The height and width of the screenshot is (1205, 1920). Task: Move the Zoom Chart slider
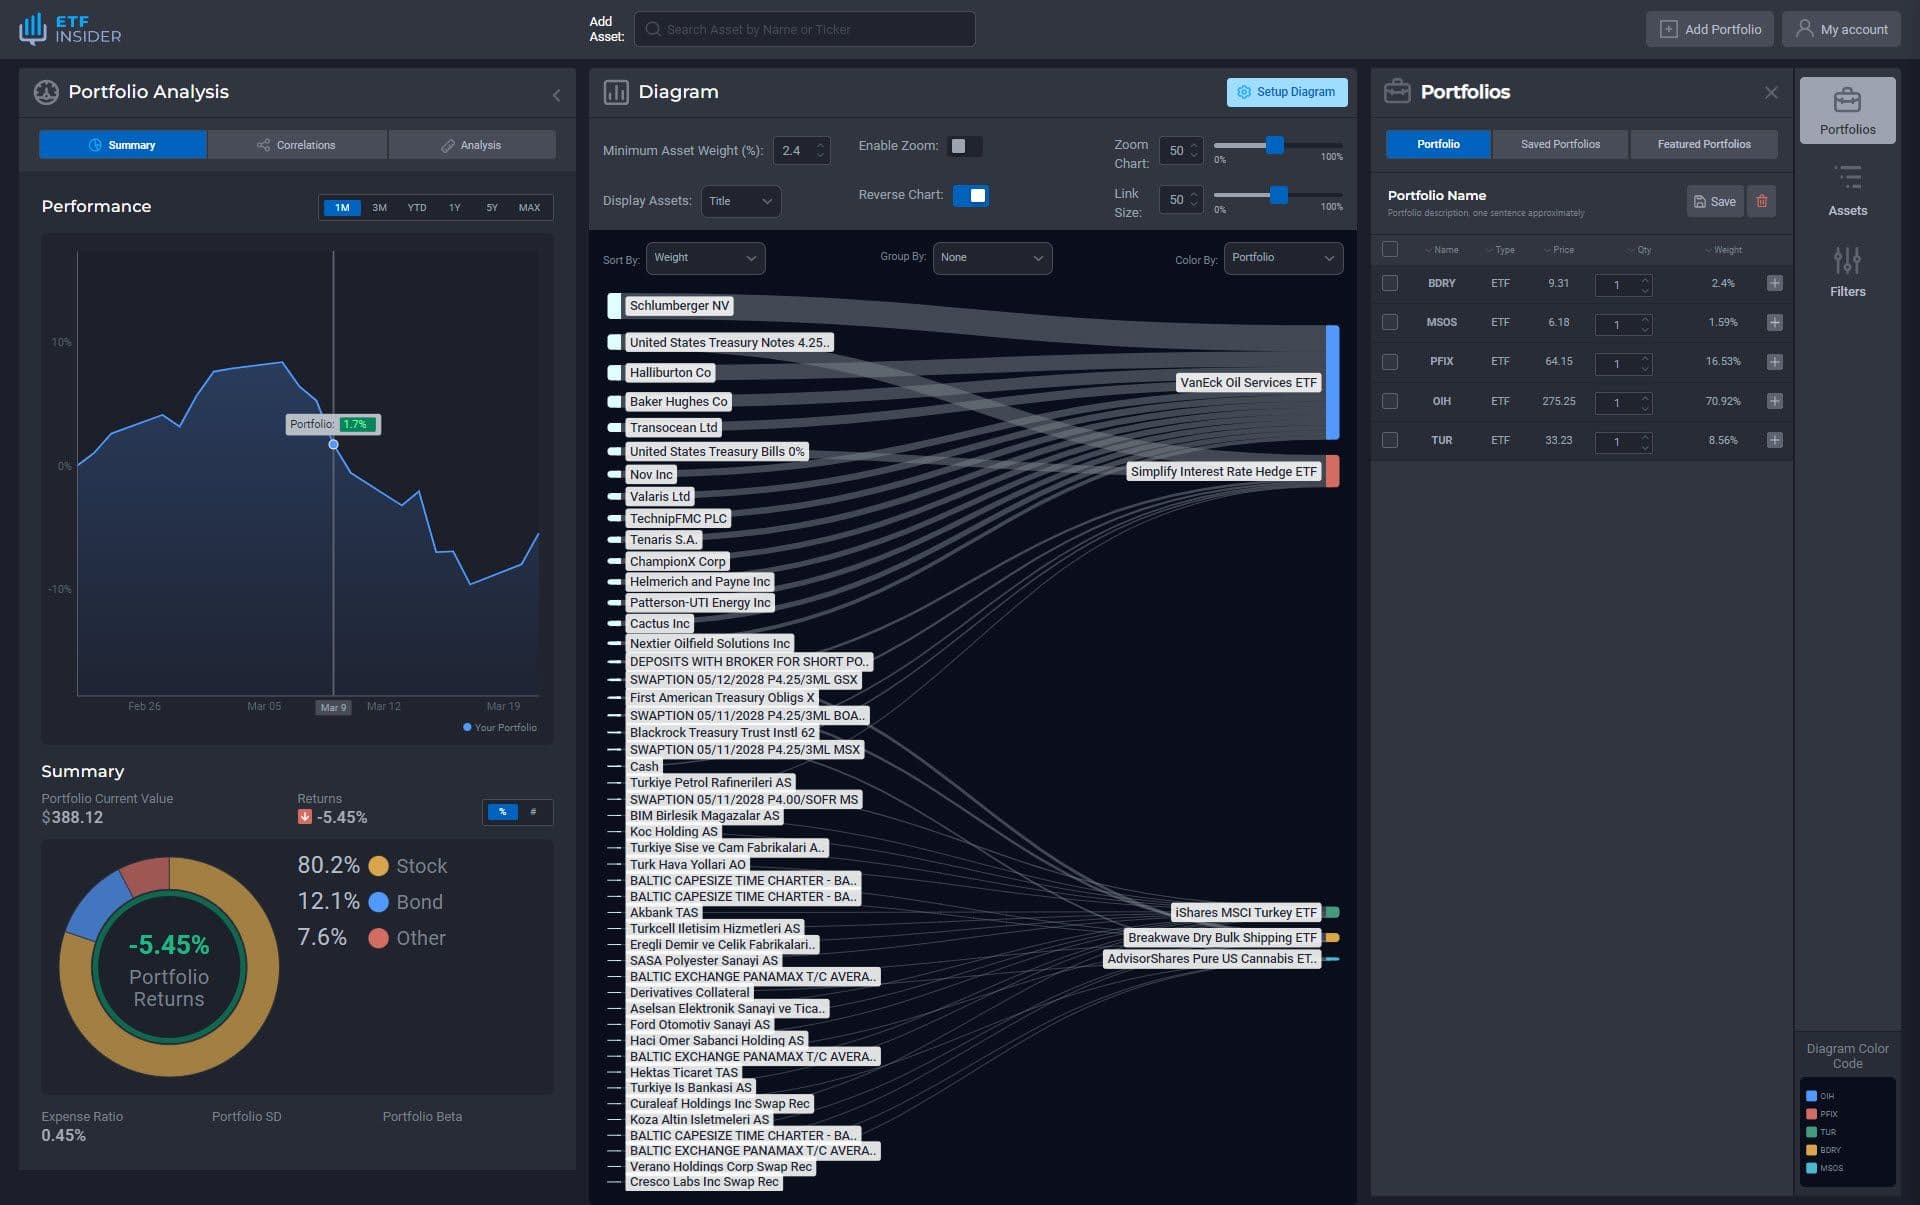pos(1274,145)
